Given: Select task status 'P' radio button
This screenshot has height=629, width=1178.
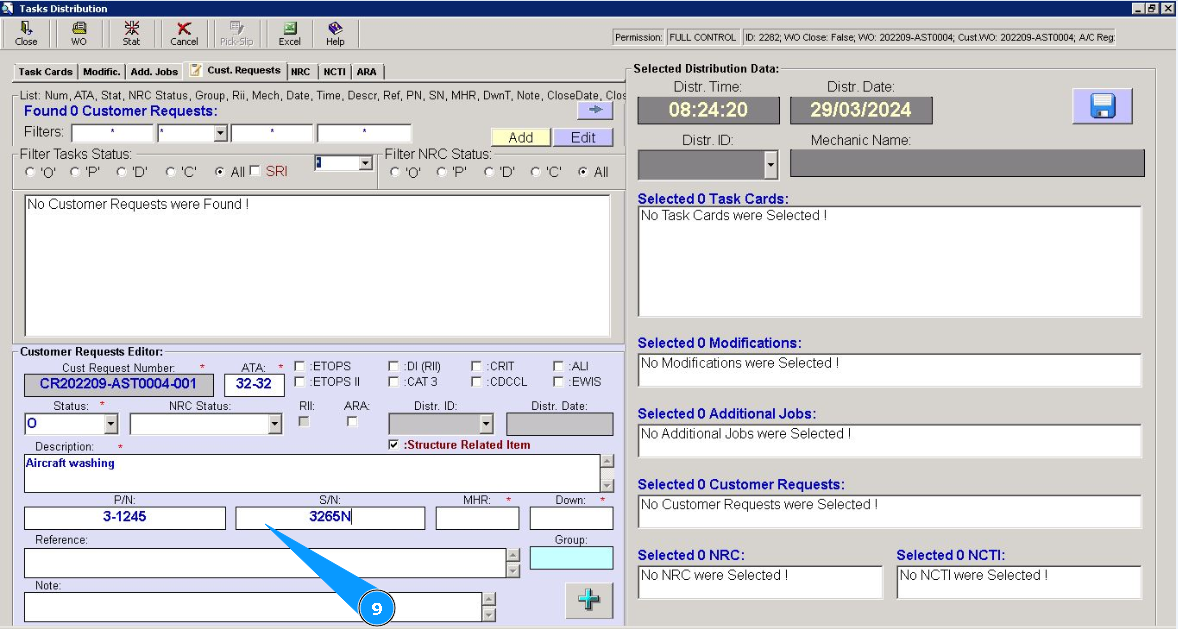Looking at the screenshot, I should 75,172.
